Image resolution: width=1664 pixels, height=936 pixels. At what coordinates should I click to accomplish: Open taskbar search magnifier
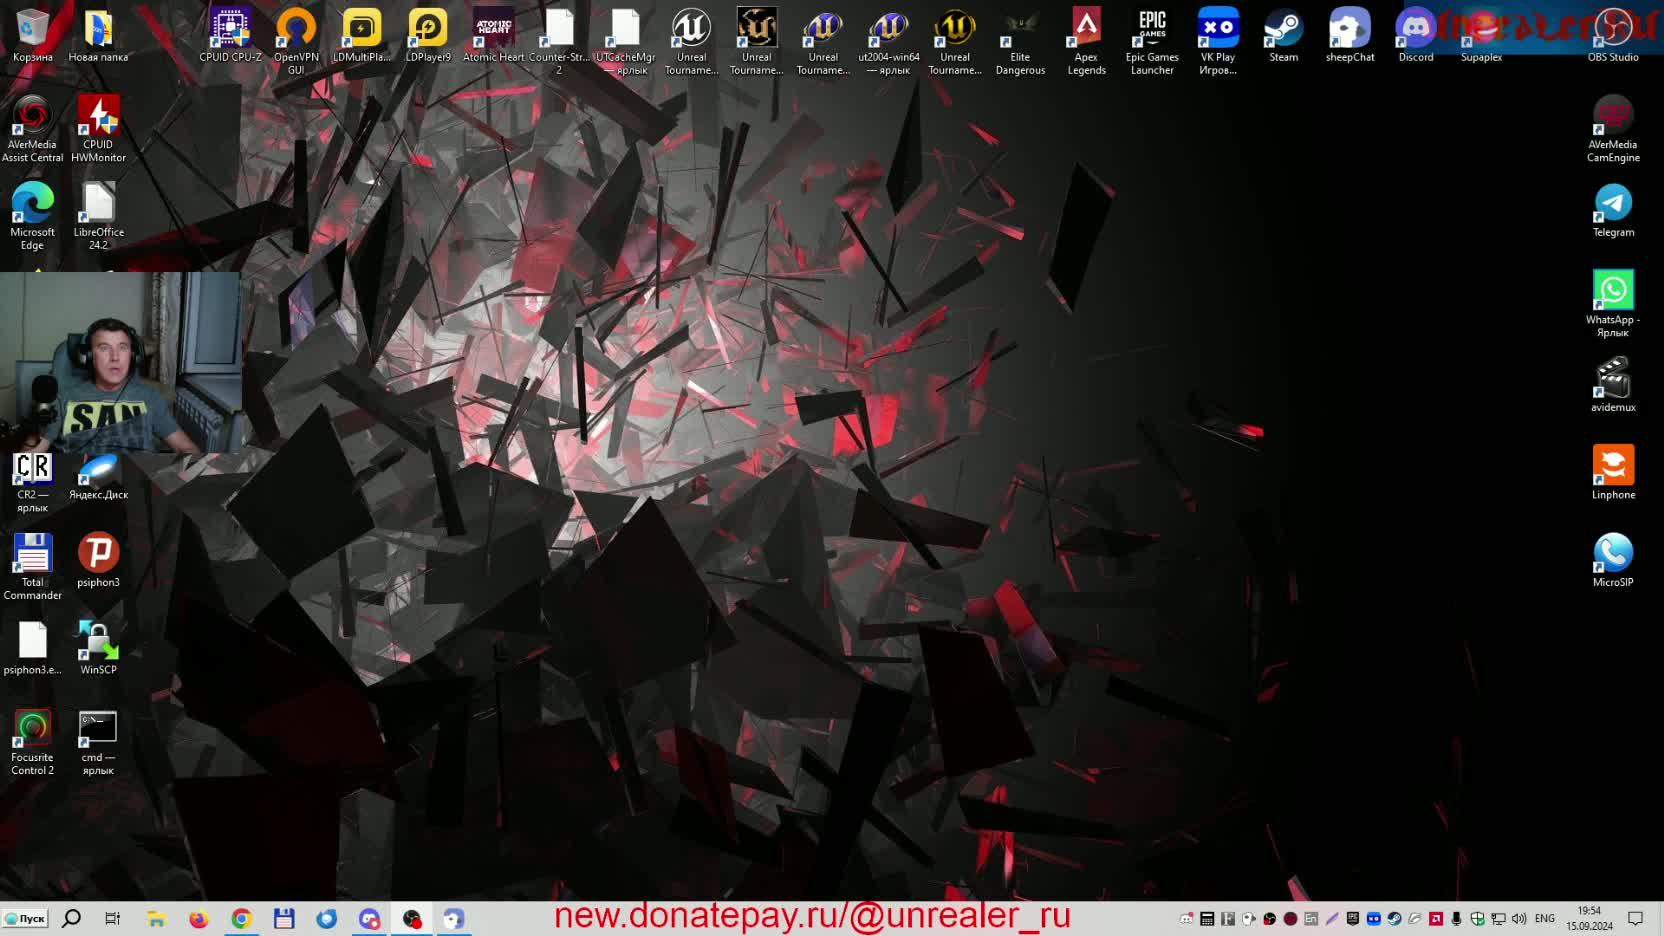point(71,918)
